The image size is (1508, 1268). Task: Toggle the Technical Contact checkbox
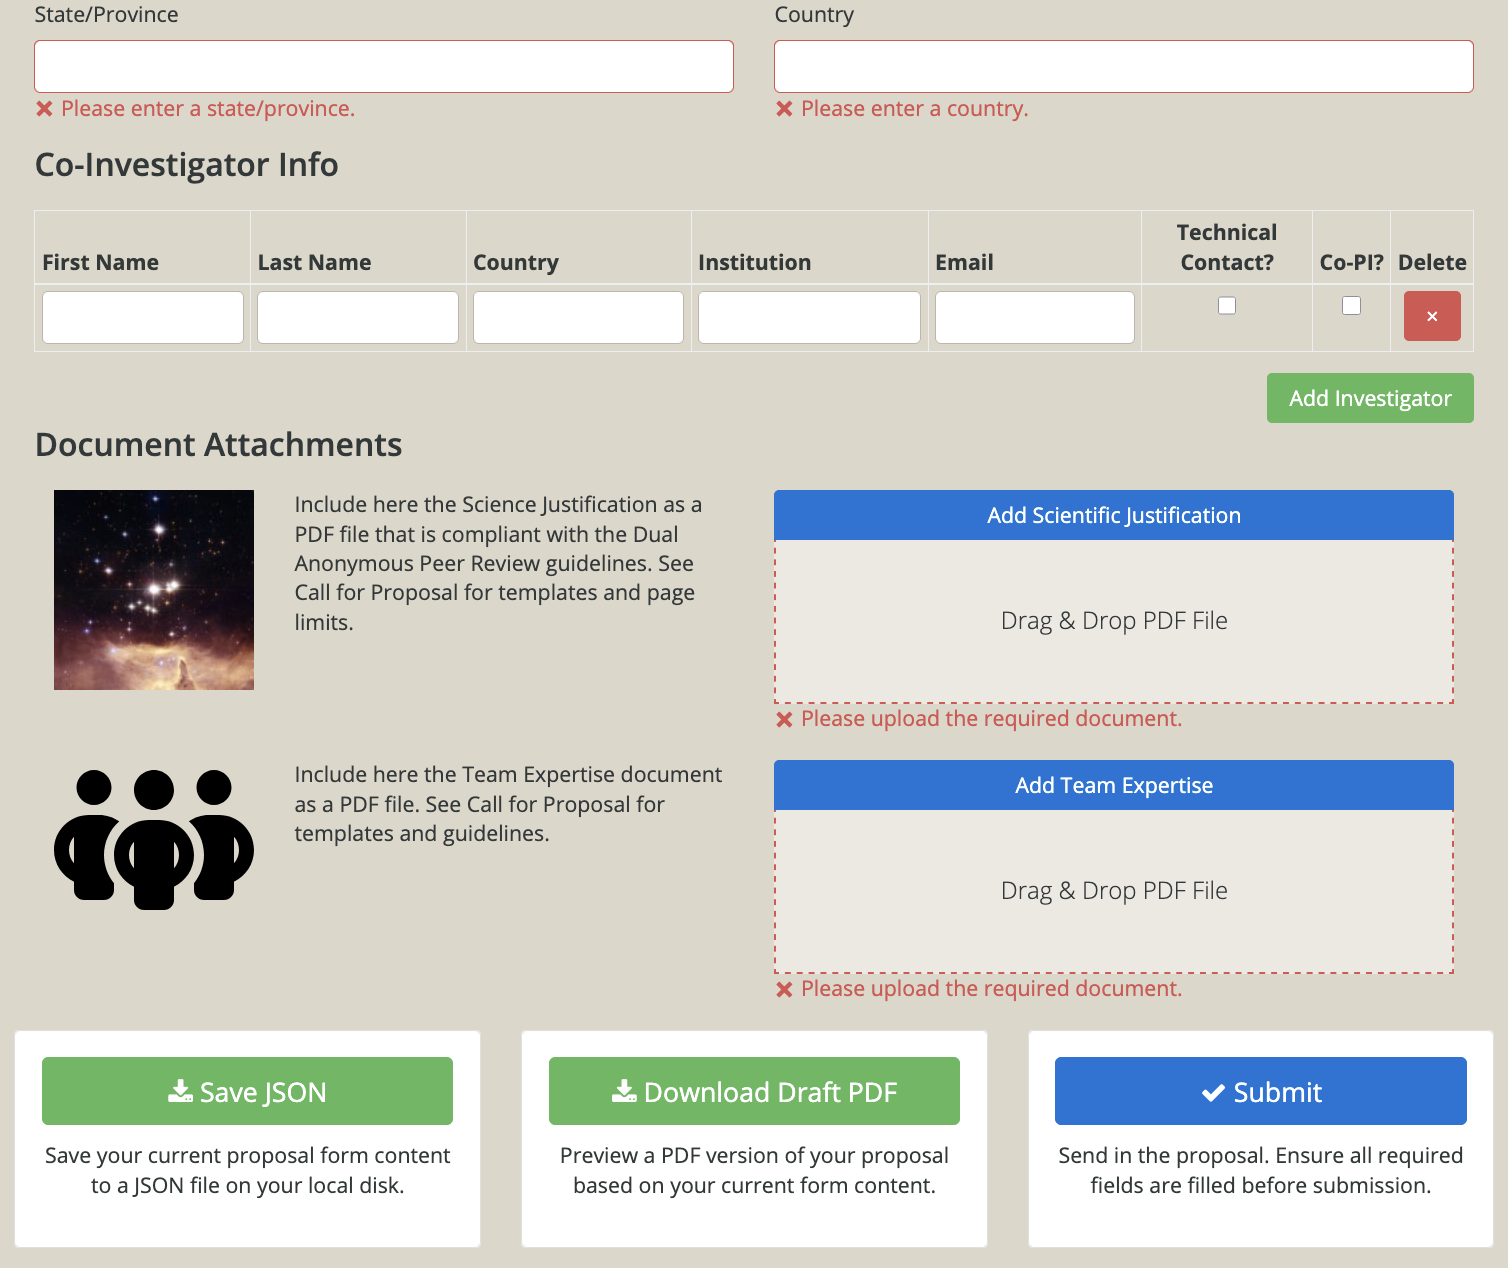(x=1226, y=306)
